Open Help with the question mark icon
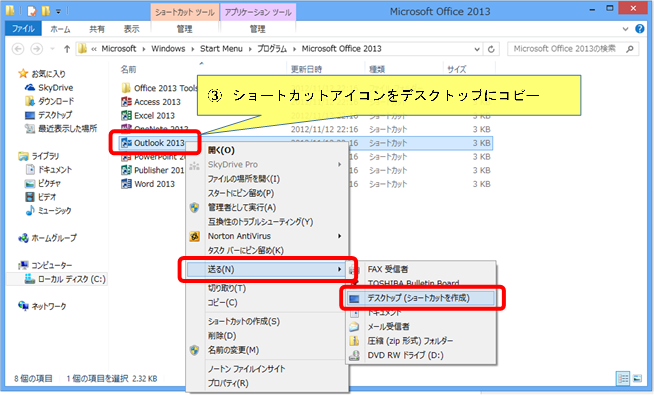The height and width of the screenshot is (395, 654). point(639,29)
